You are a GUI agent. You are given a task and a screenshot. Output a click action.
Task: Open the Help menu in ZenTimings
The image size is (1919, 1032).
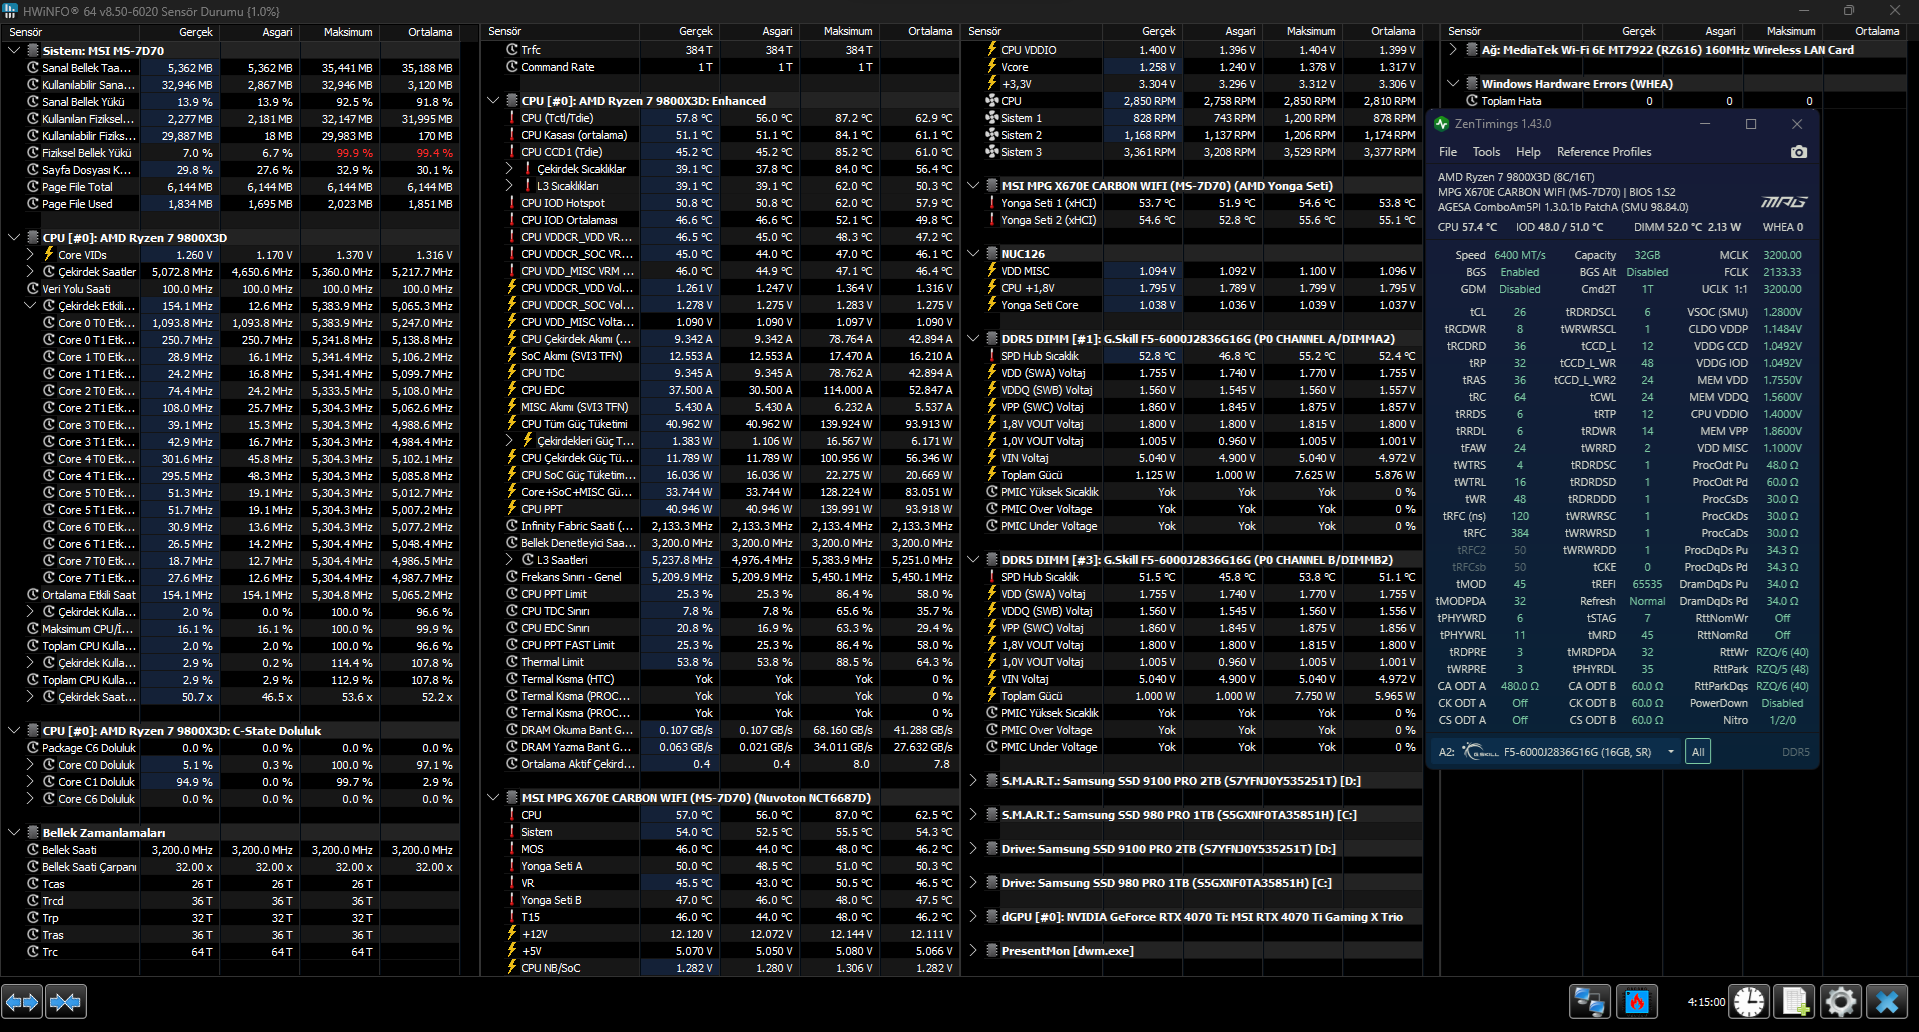click(1528, 152)
